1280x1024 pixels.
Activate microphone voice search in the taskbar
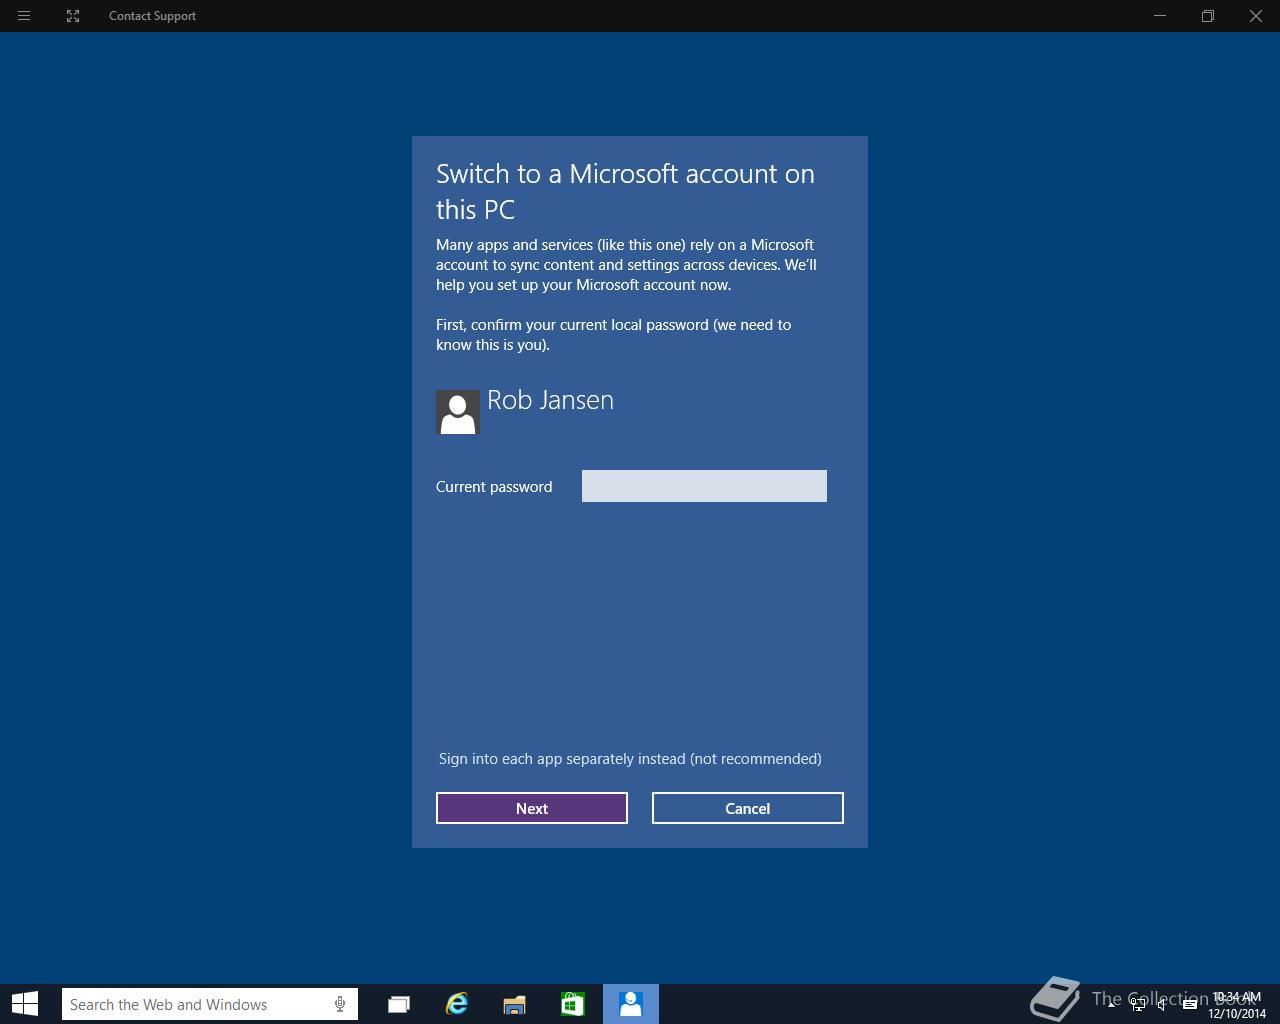tap(340, 1004)
